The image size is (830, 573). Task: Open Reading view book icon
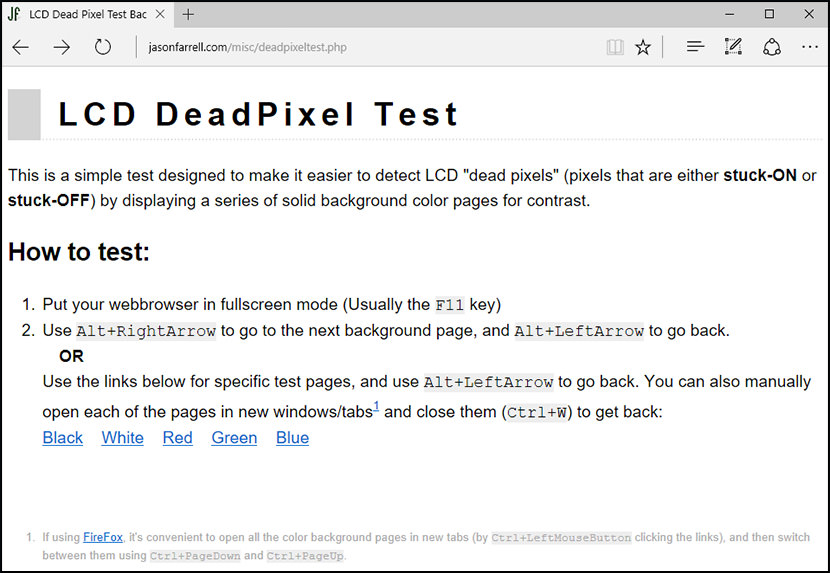click(x=615, y=47)
